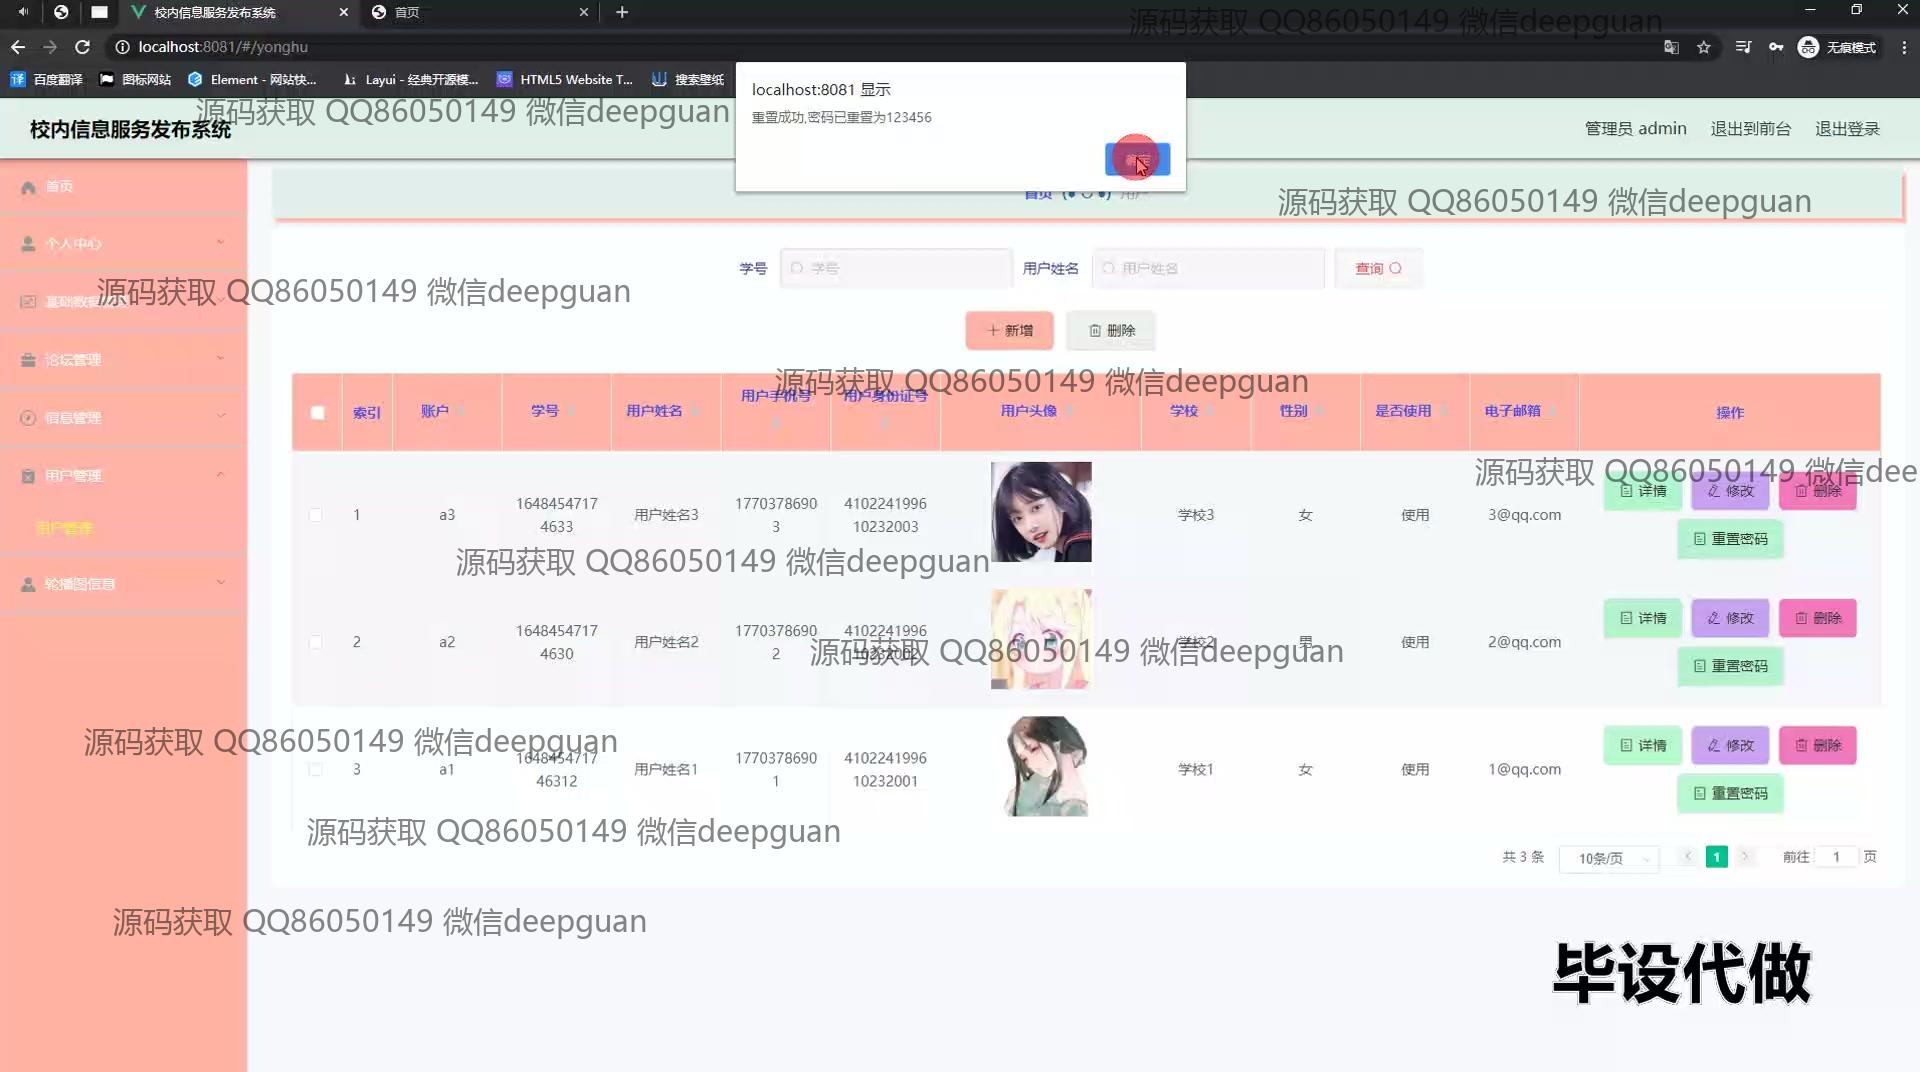Open the avatar image of 用户姓名2

1041,639
